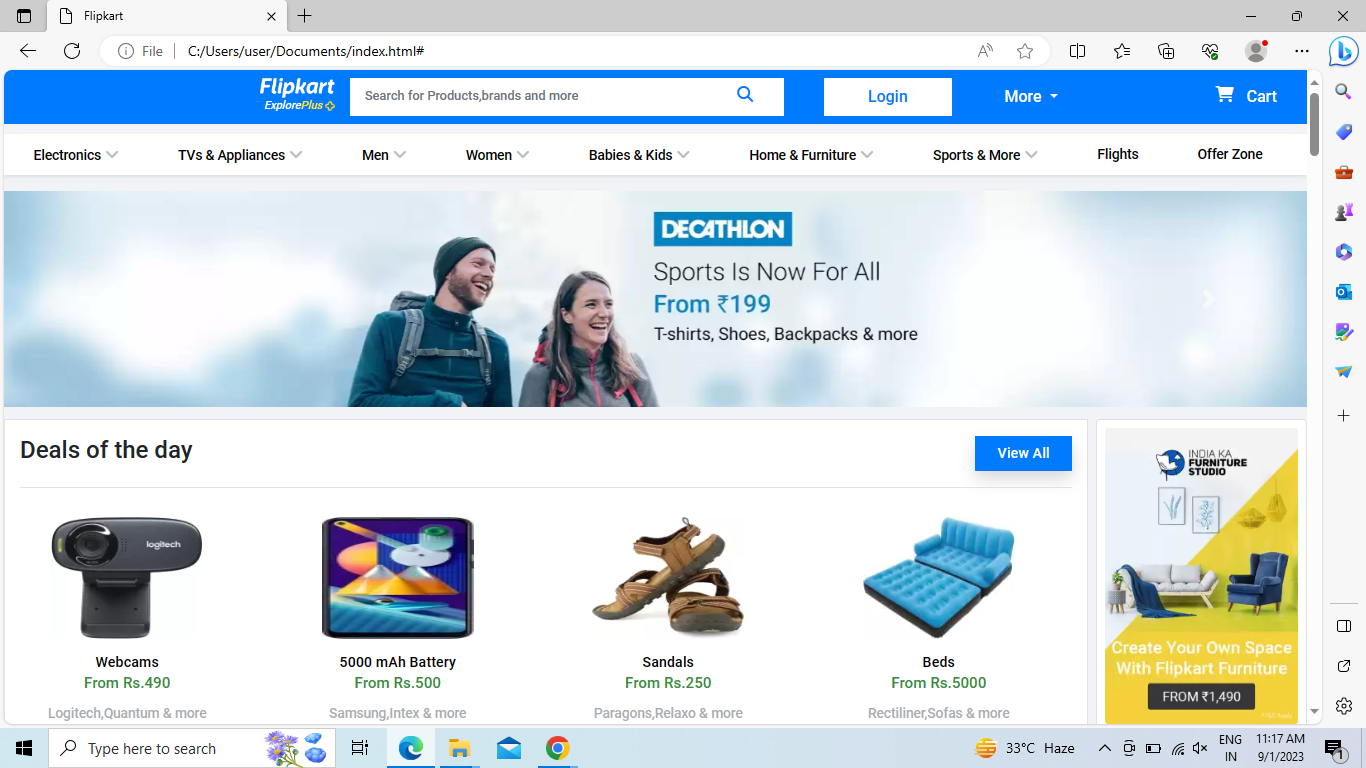The image size is (1366, 768).
Task: Open the browser Settings and more ellipsis
Action: pyautogui.click(x=1301, y=51)
